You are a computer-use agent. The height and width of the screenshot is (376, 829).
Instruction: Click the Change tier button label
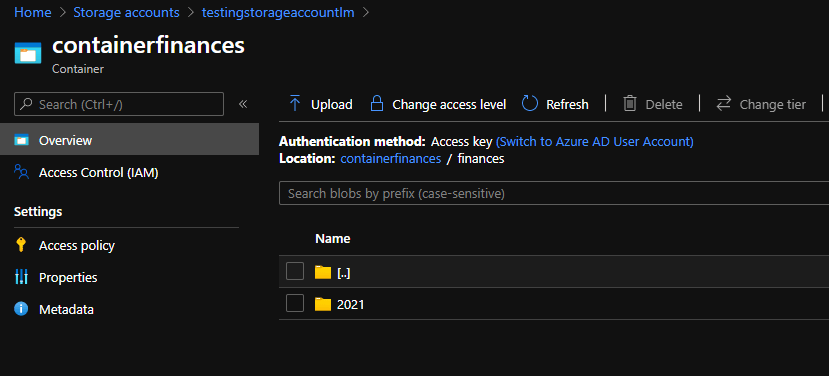pos(773,104)
